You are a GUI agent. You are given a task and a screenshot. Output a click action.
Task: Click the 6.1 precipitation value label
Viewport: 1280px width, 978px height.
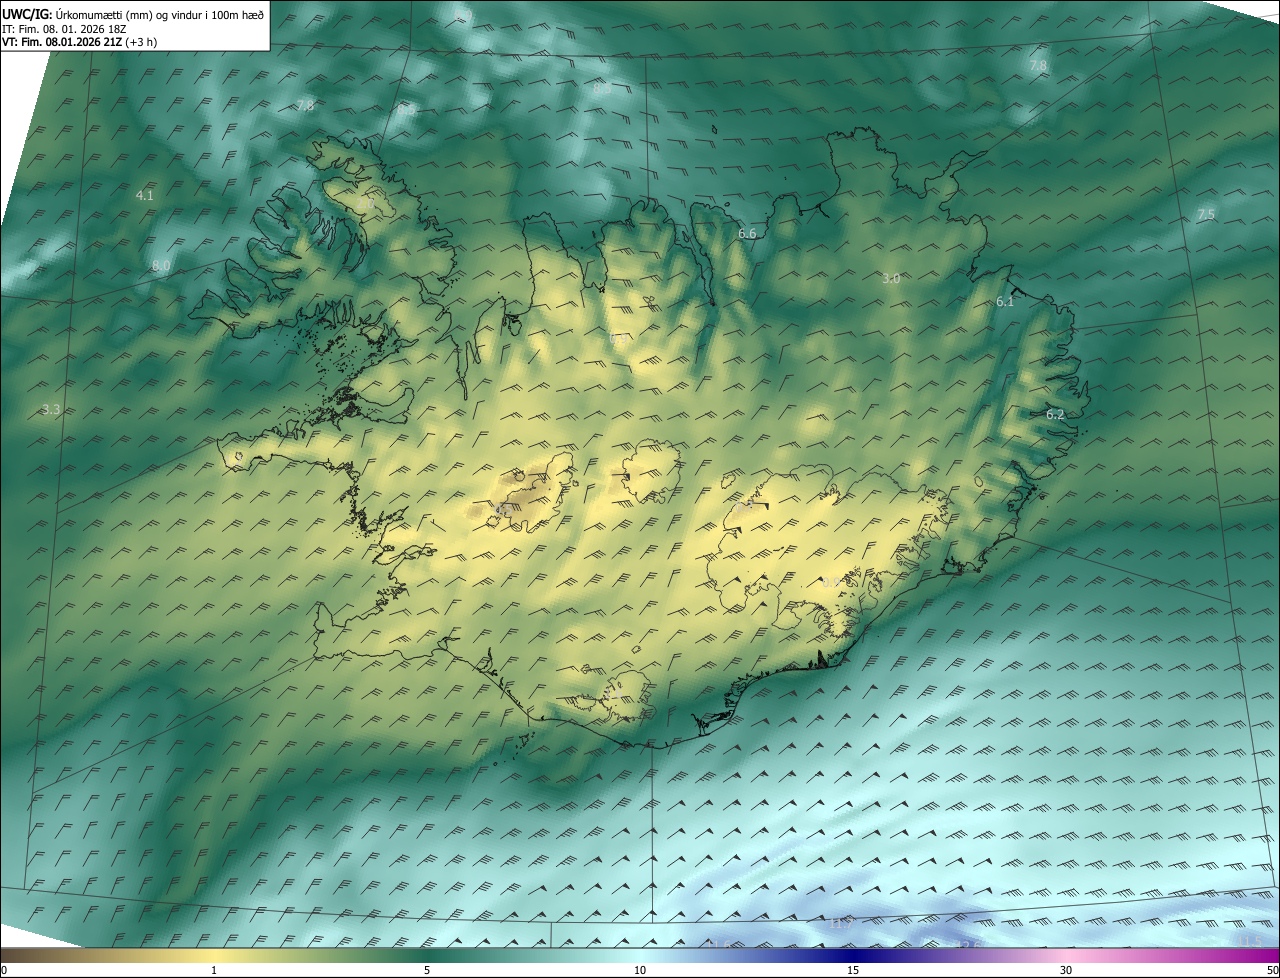pyautogui.click(x=1005, y=302)
